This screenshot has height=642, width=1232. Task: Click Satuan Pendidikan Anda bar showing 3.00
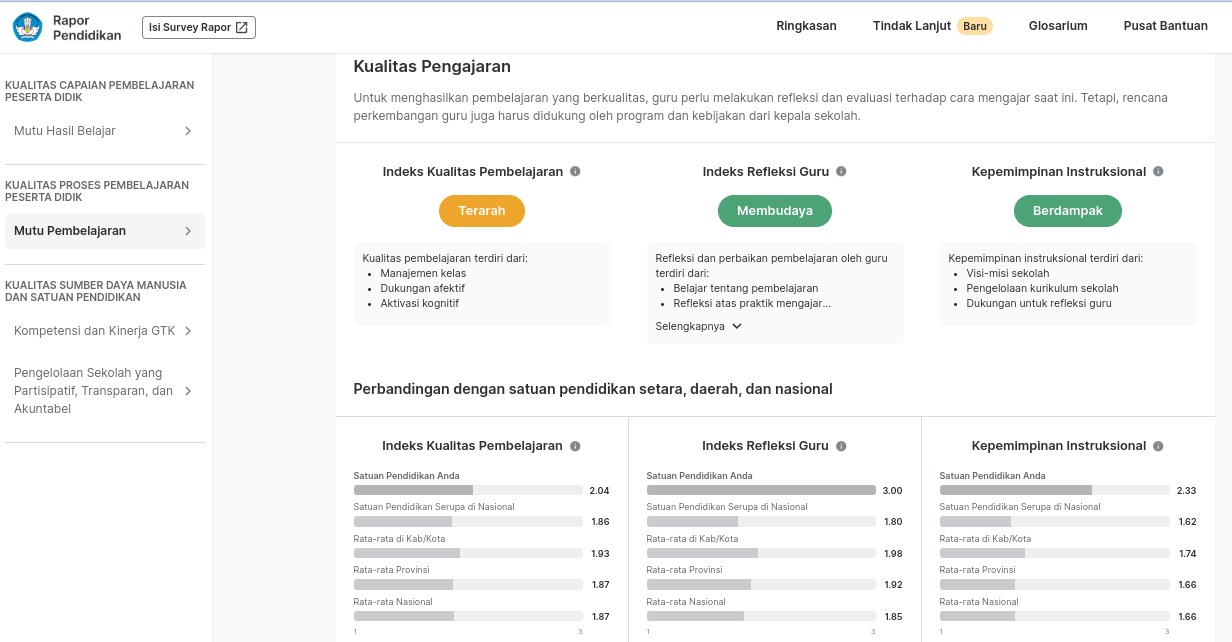click(x=761, y=490)
